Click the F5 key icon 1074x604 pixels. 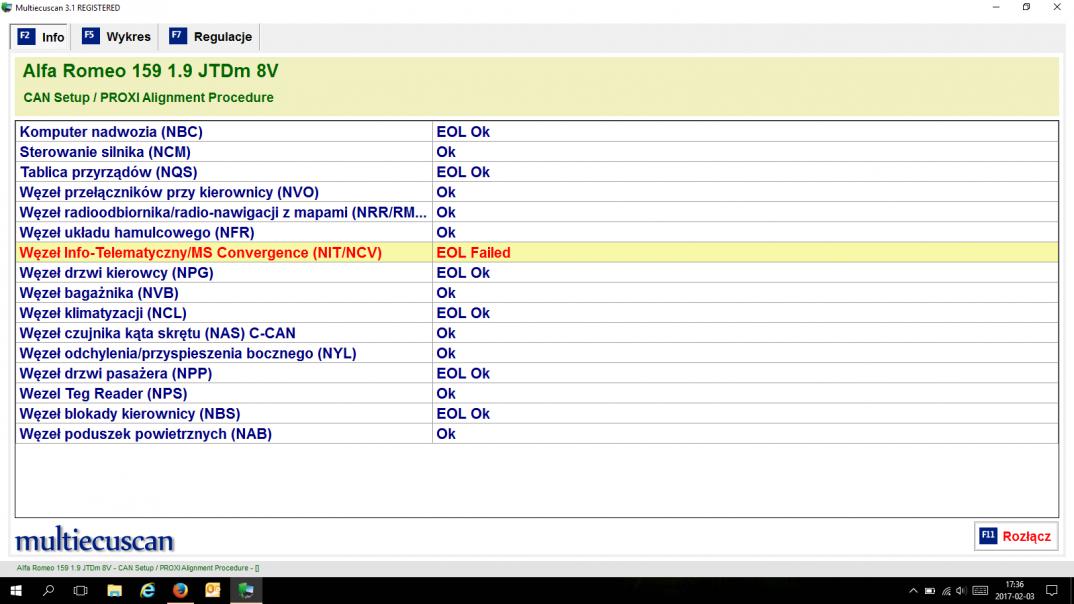point(90,36)
